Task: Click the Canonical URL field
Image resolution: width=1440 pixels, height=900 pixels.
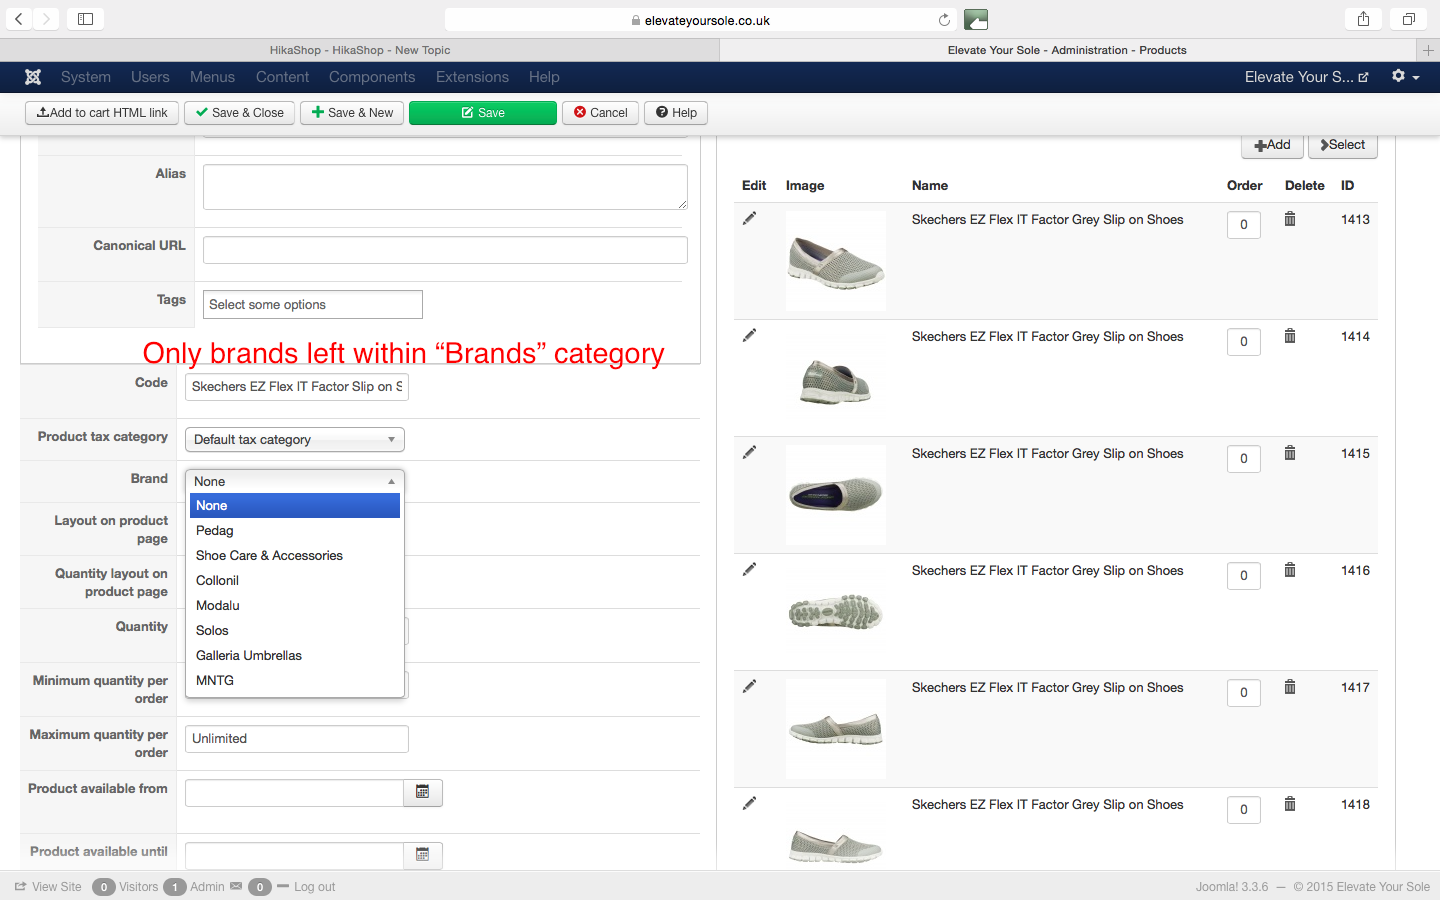Action: (x=445, y=250)
